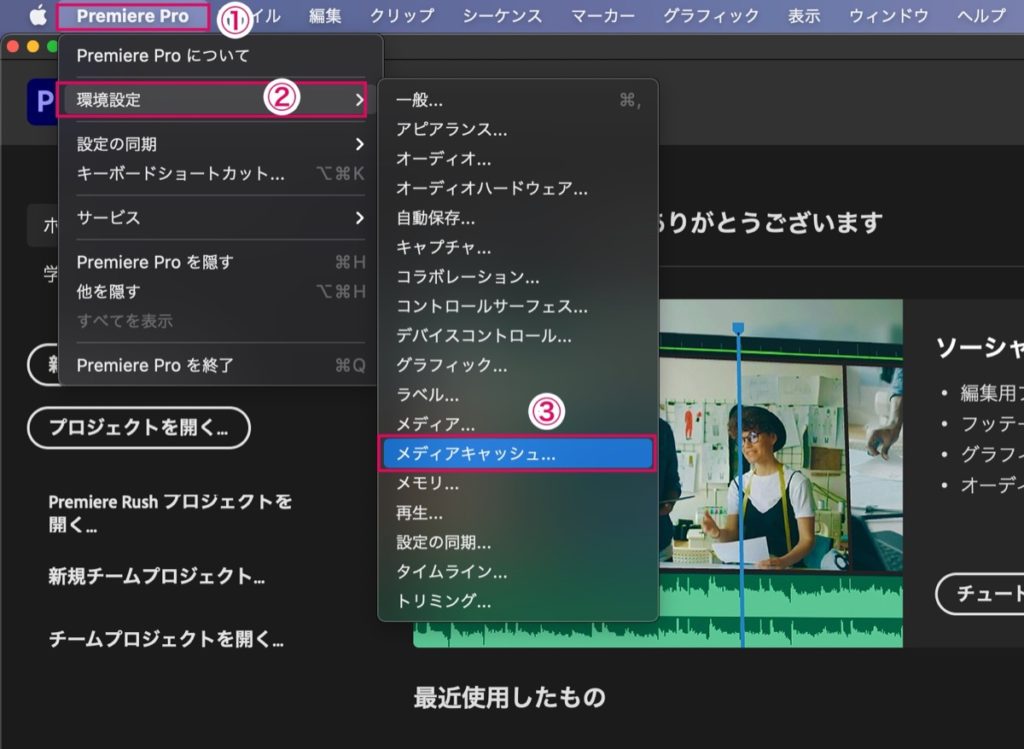
Task: Open タイムライン... preferences
Action: (x=518, y=571)
